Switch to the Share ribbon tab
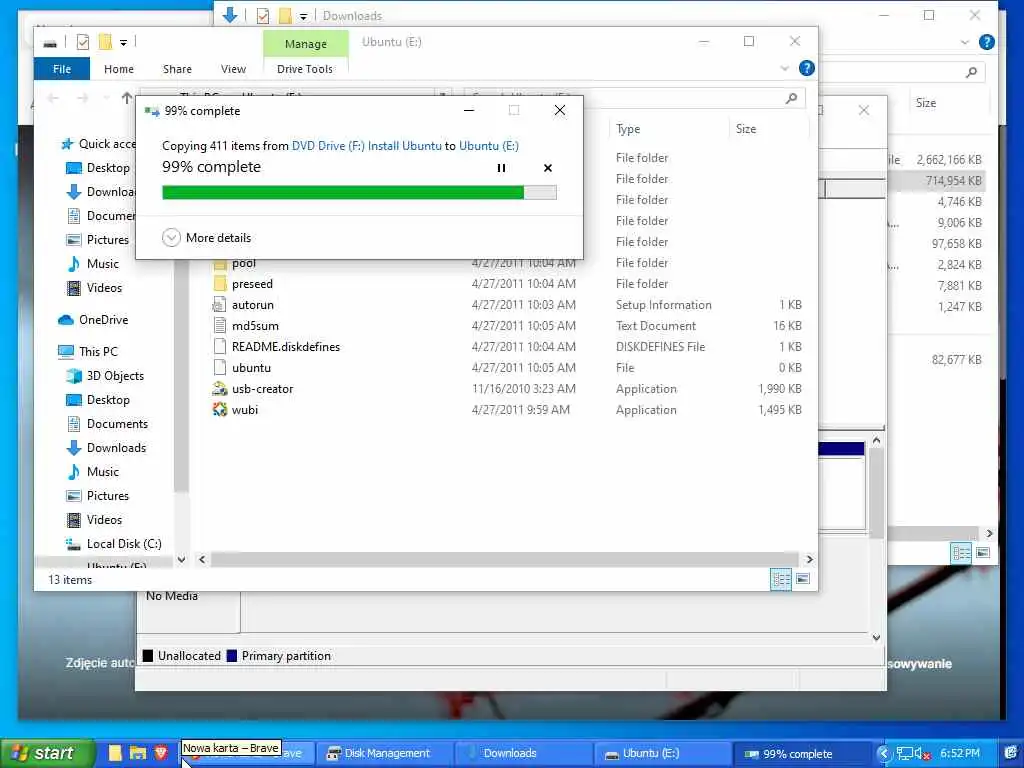1024x768 pixels. pyautogui.click(x=177, y=69)
